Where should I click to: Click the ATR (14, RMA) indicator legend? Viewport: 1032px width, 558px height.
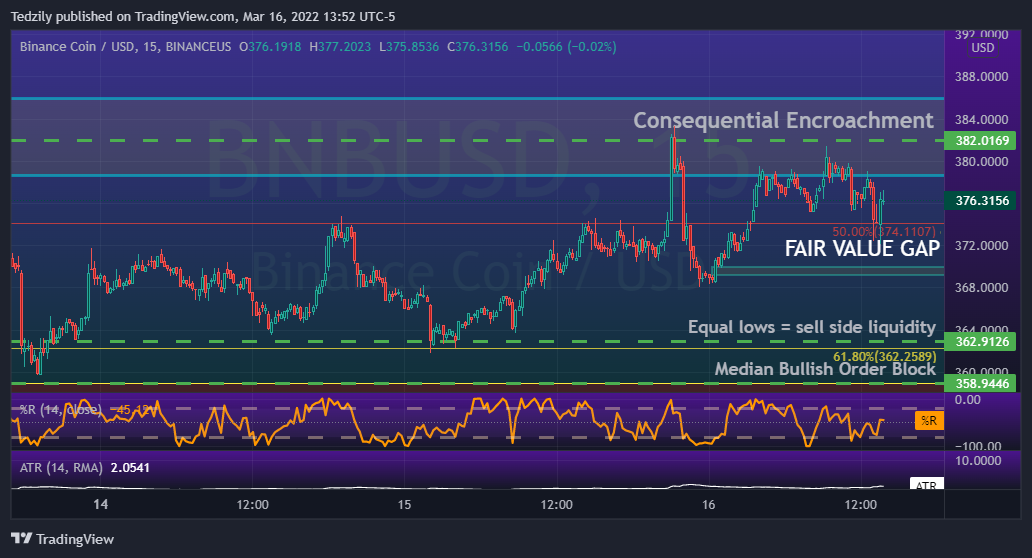pos(61,468)
